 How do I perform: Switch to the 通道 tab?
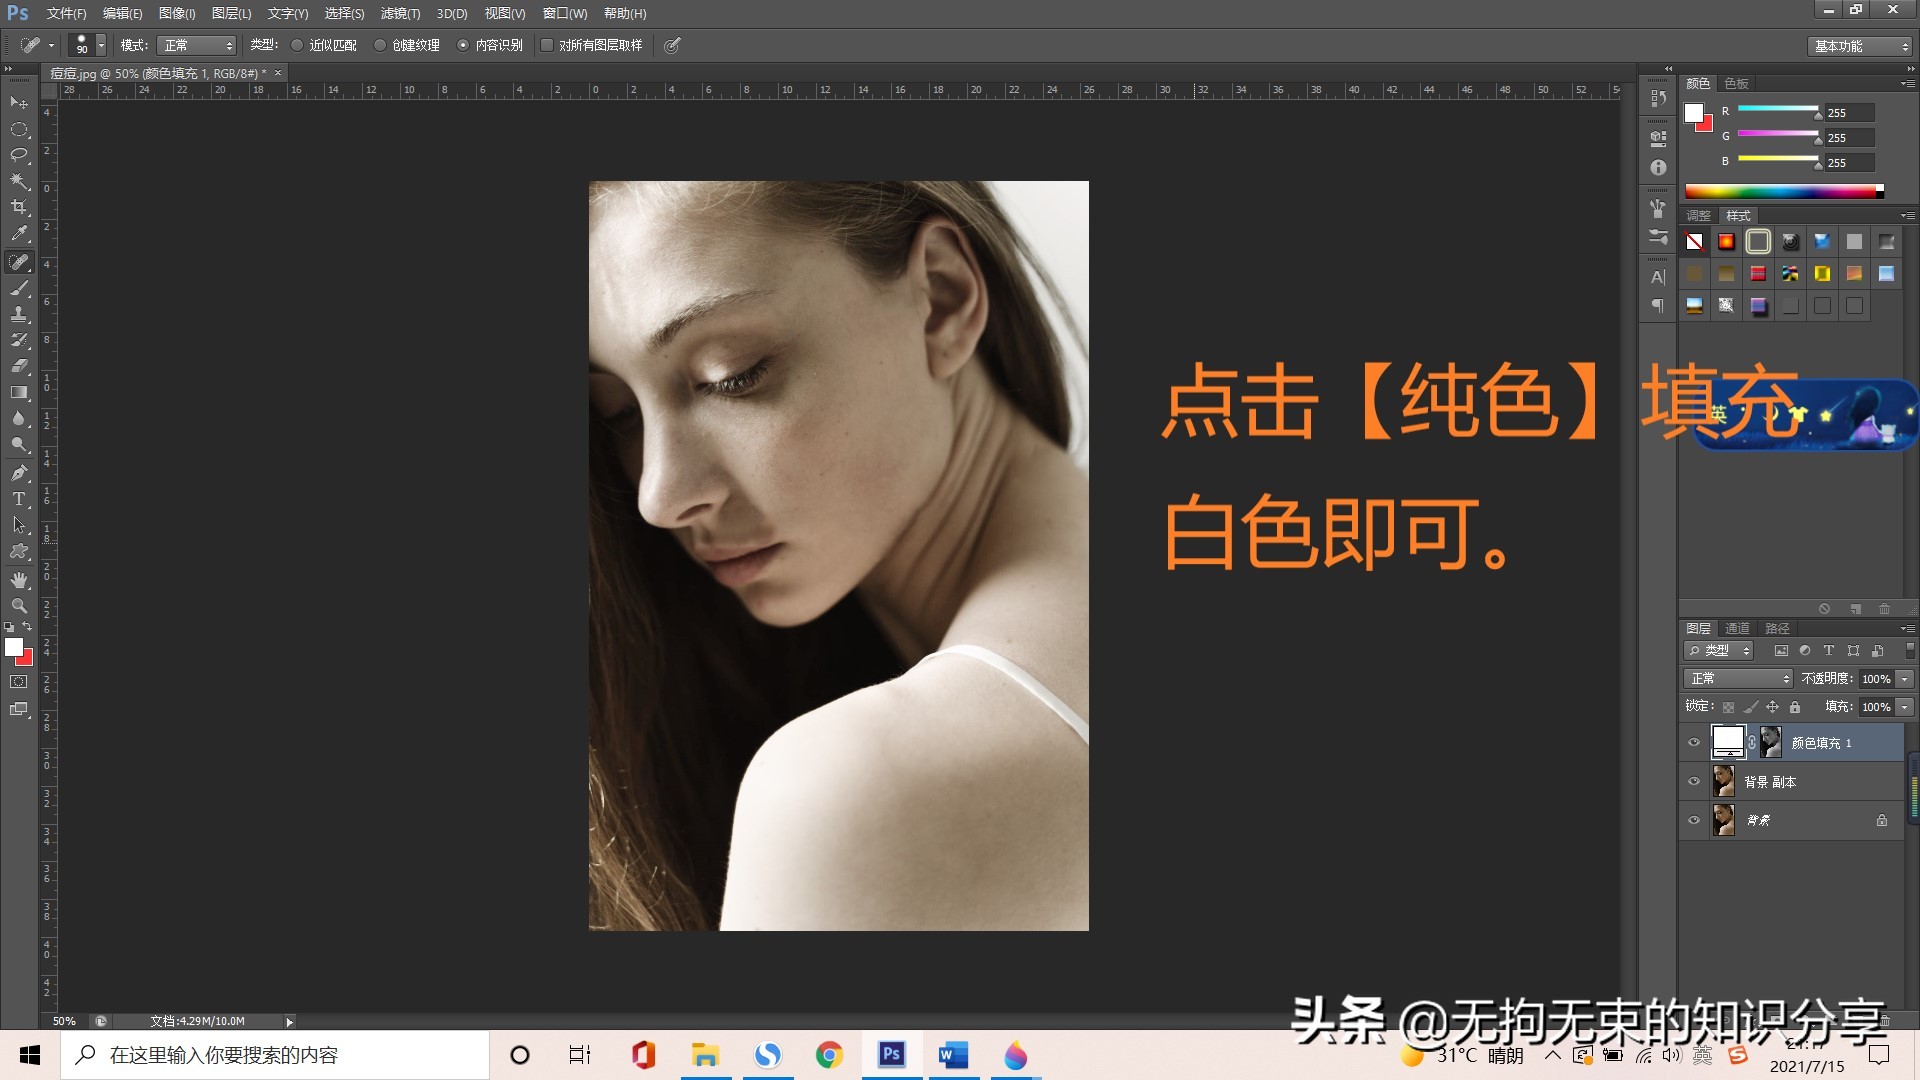[1737, 628]
